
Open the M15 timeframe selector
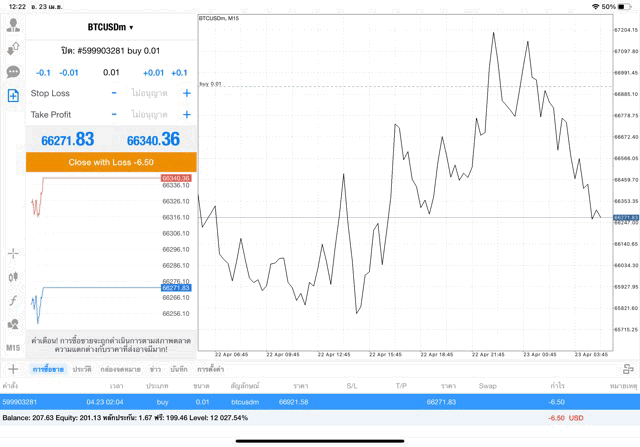(13, 347)
